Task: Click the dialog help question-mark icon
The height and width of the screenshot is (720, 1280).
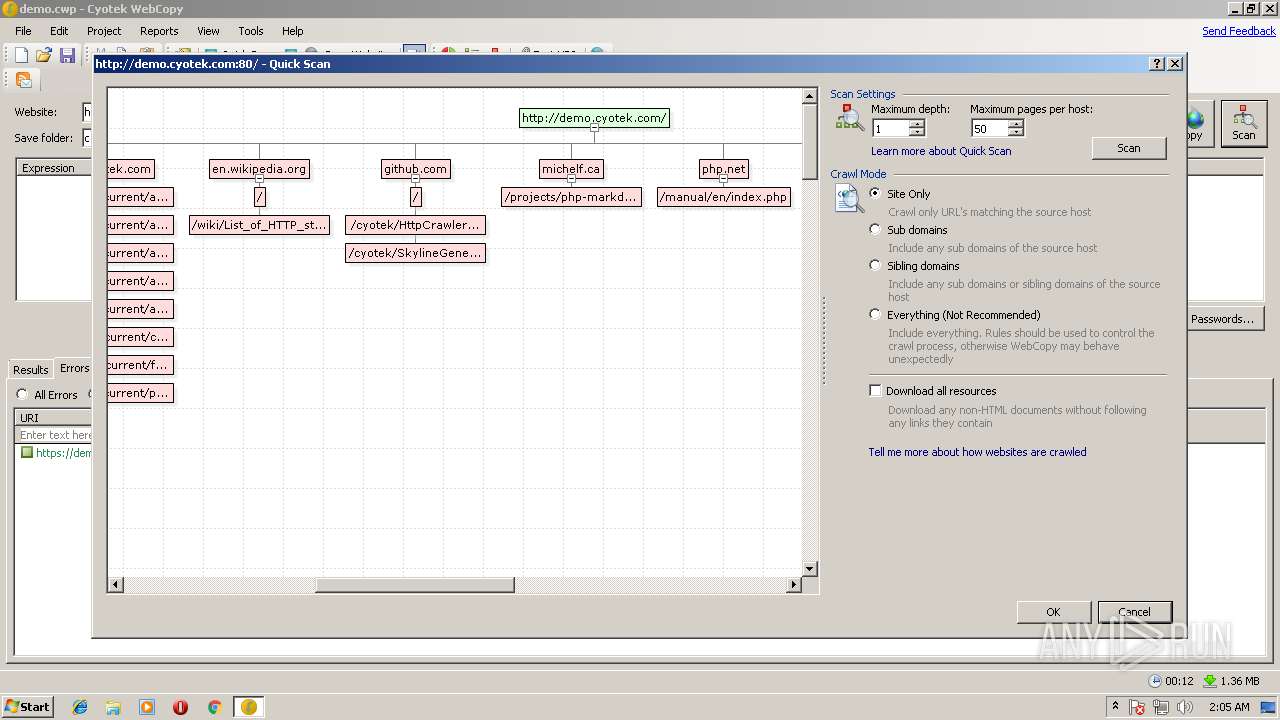Action: coord(1158,63)
